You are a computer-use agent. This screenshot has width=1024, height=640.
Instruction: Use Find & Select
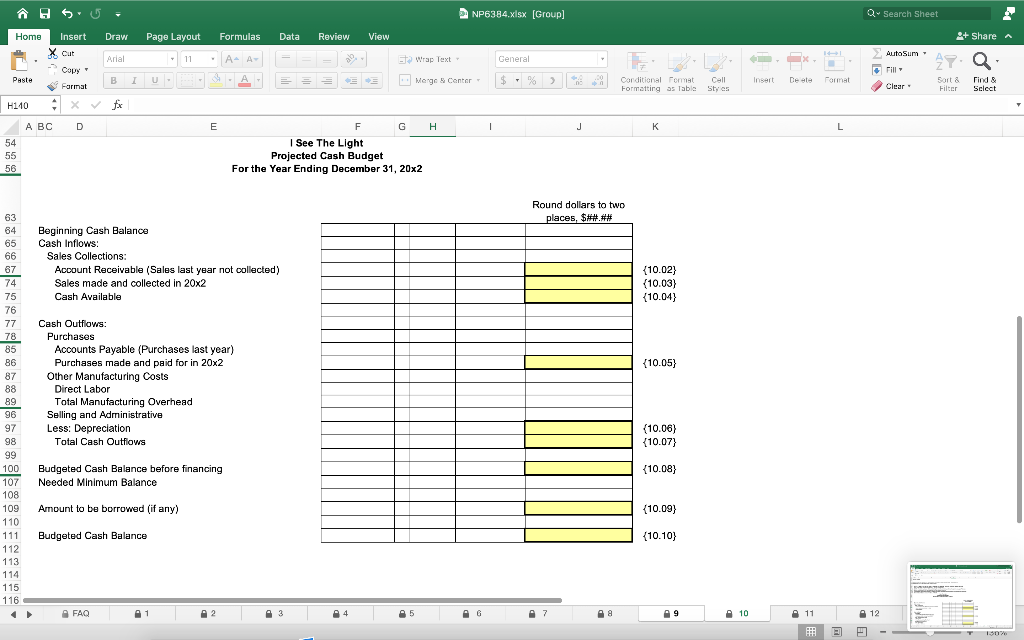[x=984, y=70]
